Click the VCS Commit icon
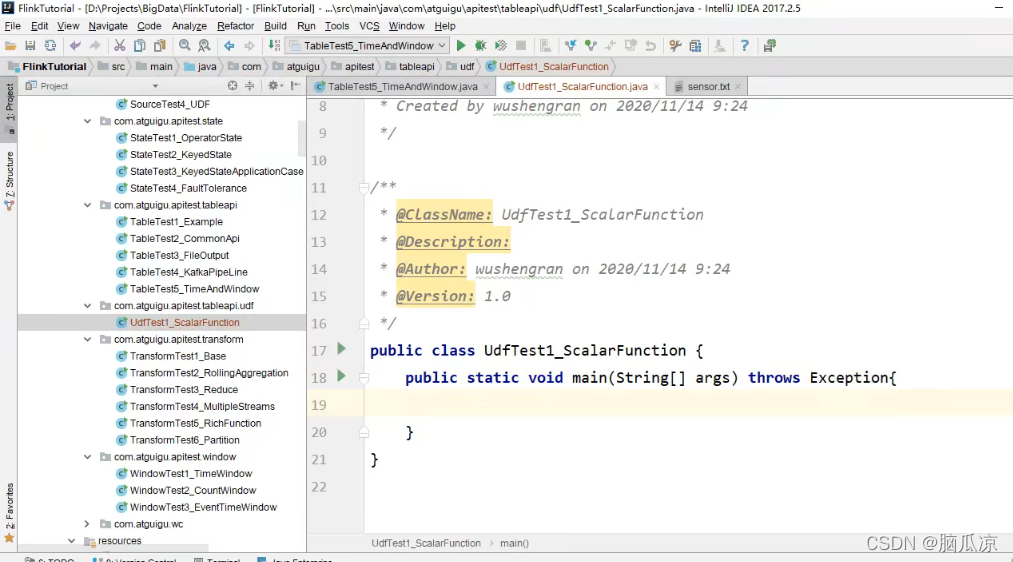 590,46
